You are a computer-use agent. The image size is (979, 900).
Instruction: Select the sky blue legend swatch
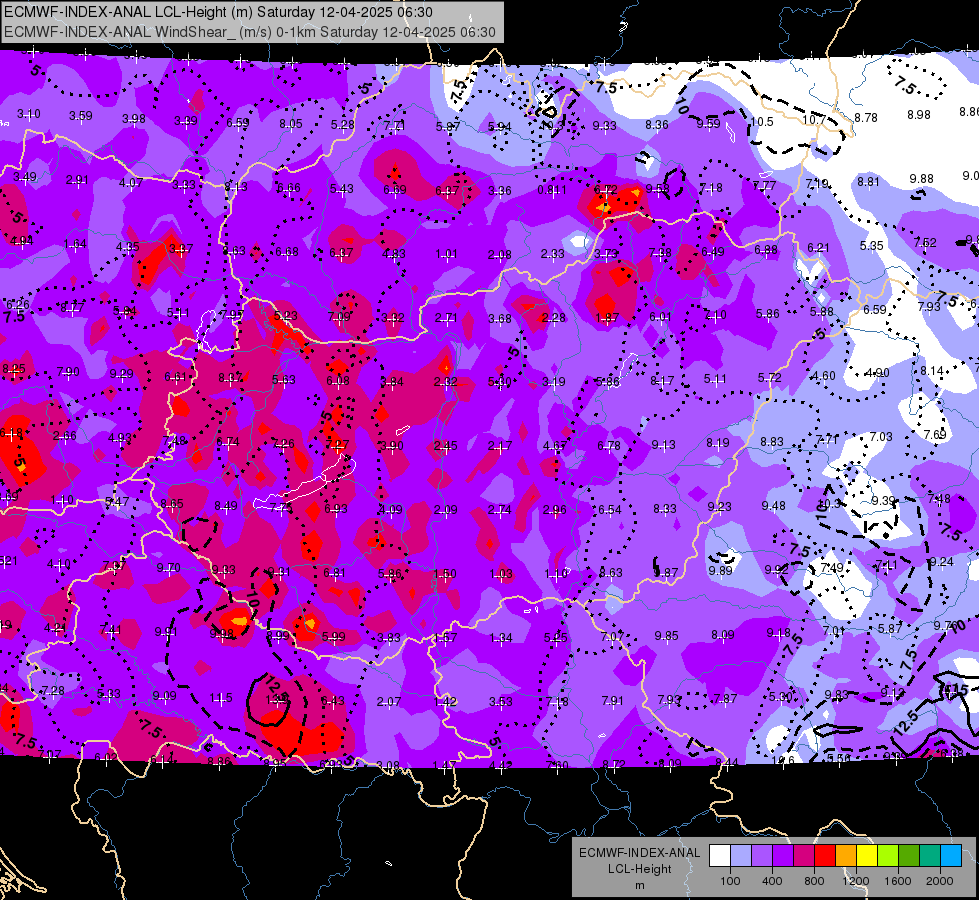(951, 855)
